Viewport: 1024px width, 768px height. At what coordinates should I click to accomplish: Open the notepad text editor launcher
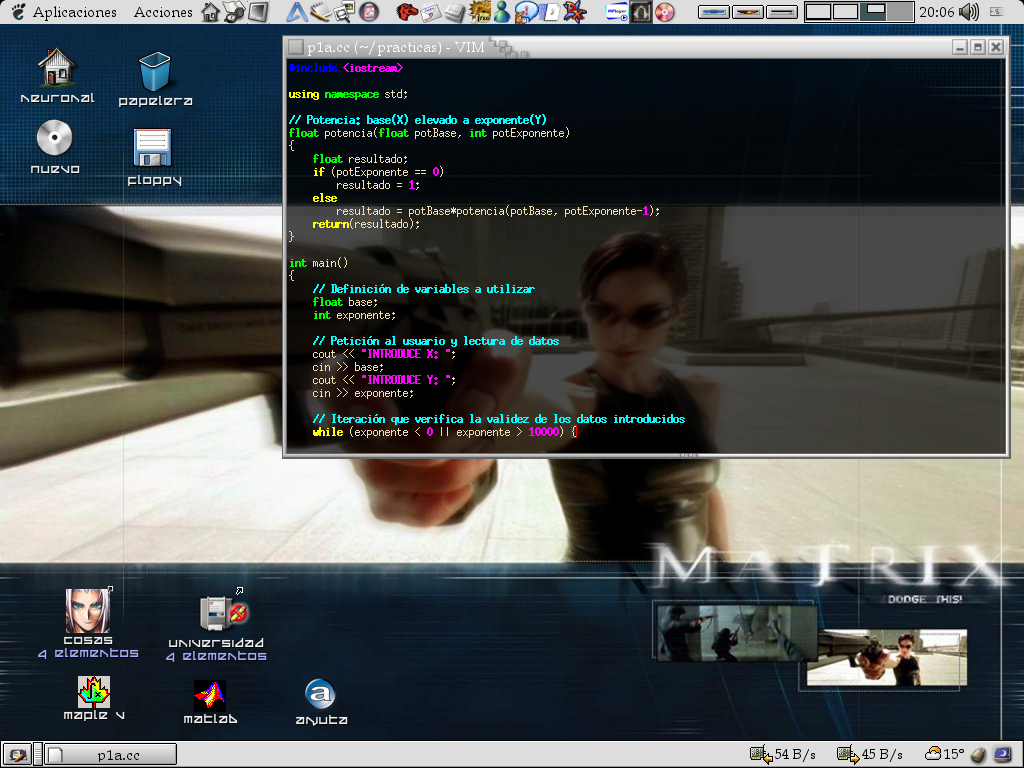[320, 12]
